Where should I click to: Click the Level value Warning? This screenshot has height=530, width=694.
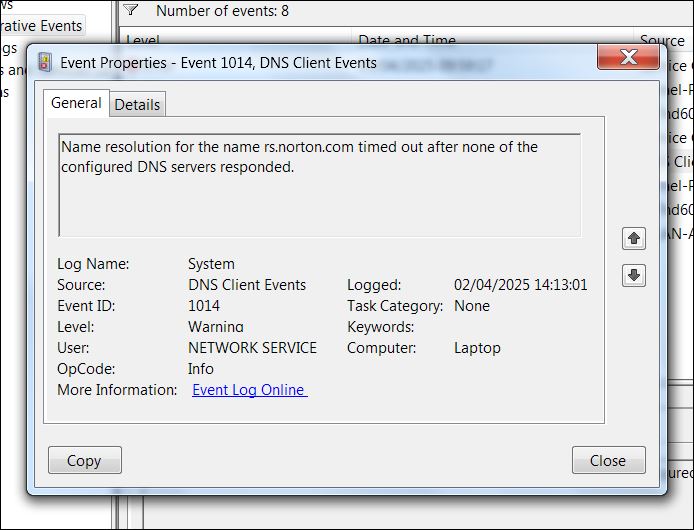pyautogui.click(x=216, y=327)
